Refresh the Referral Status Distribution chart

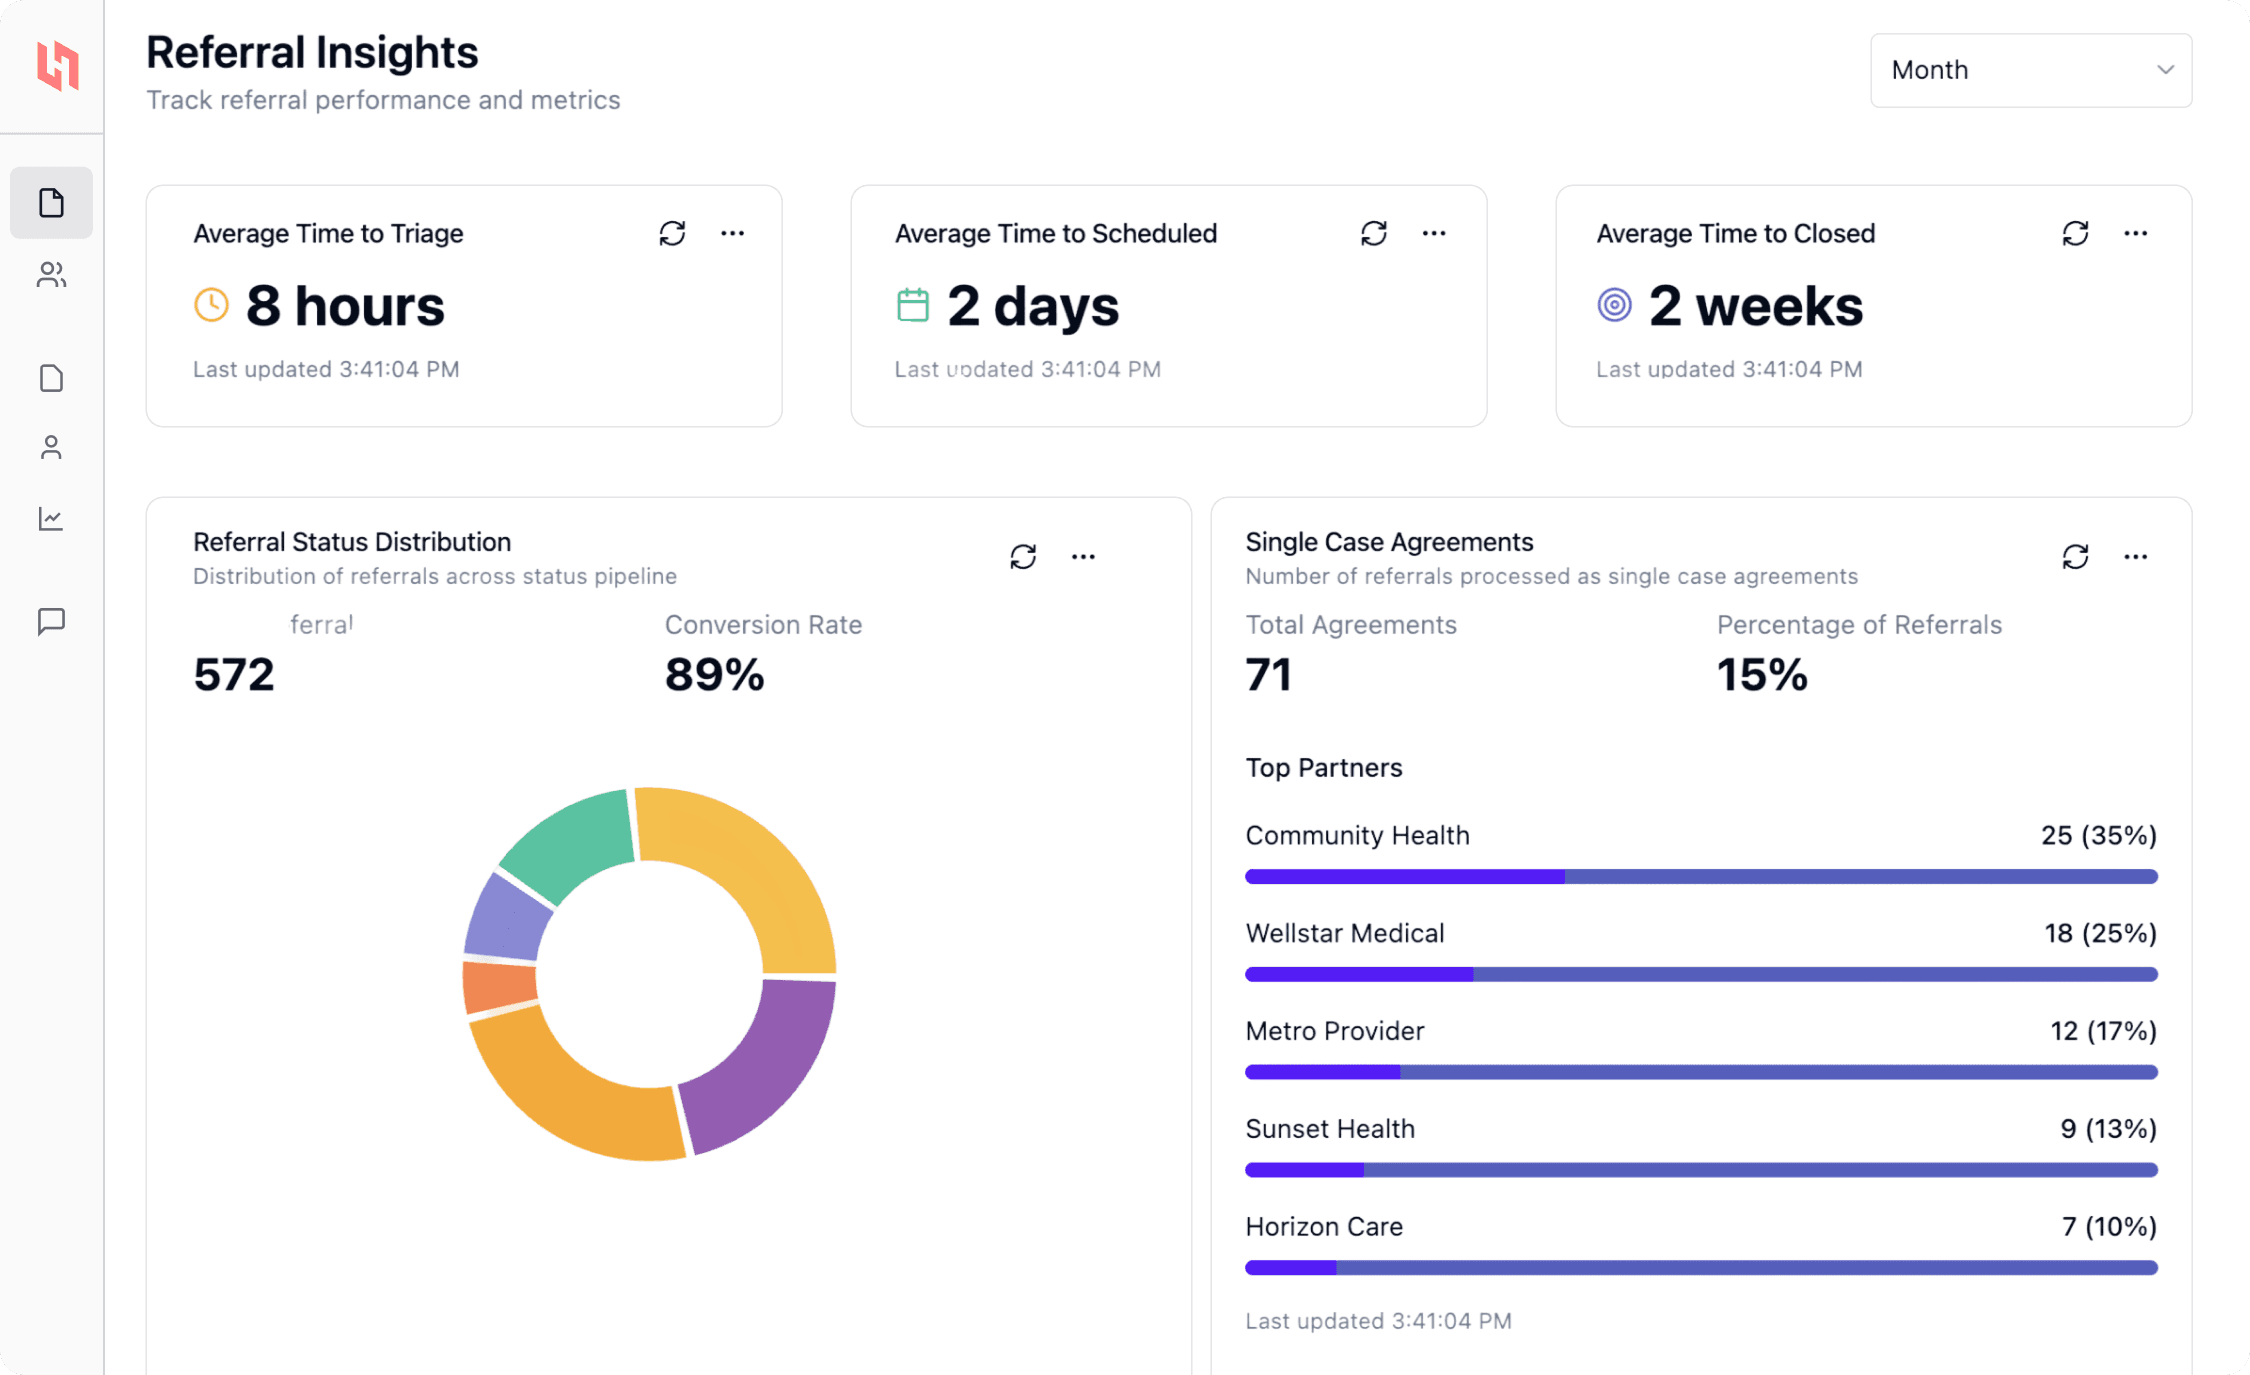point(1022,556)
